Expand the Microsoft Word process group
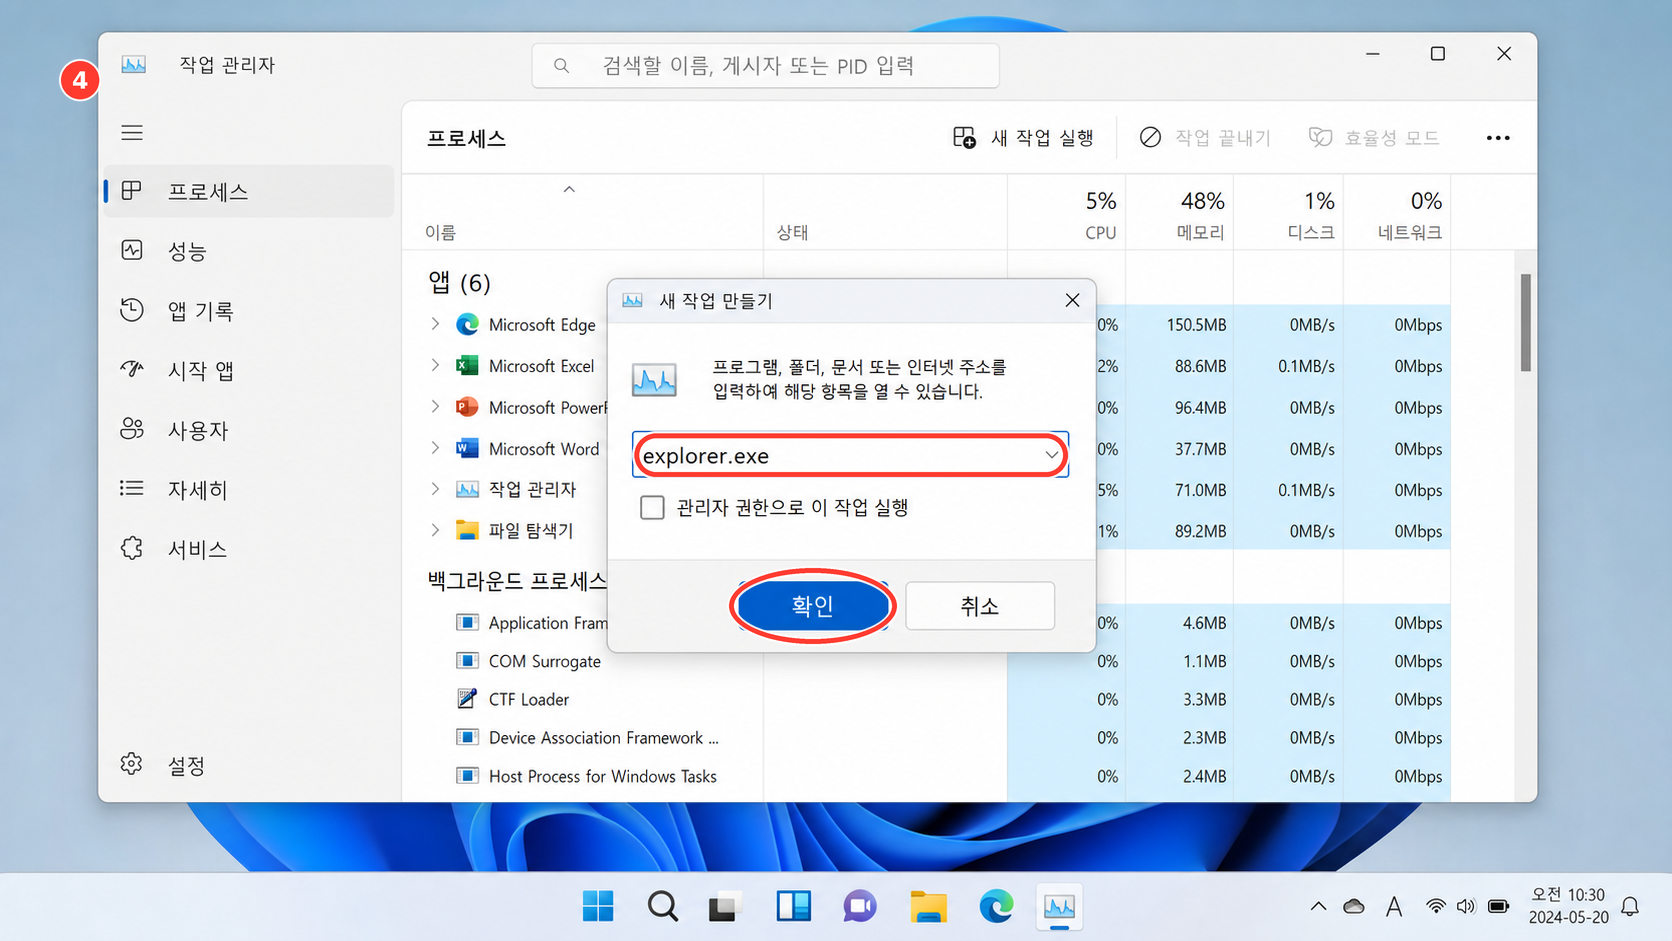1672x941 pixels. (435, 448)
